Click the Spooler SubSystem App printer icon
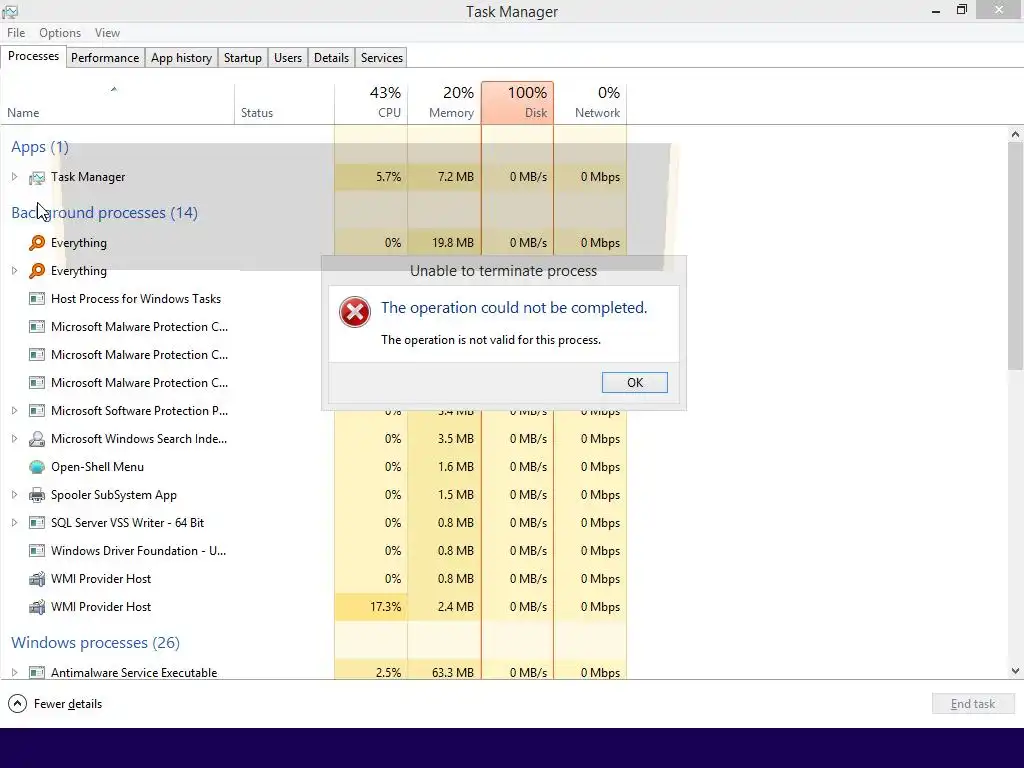 37,495
